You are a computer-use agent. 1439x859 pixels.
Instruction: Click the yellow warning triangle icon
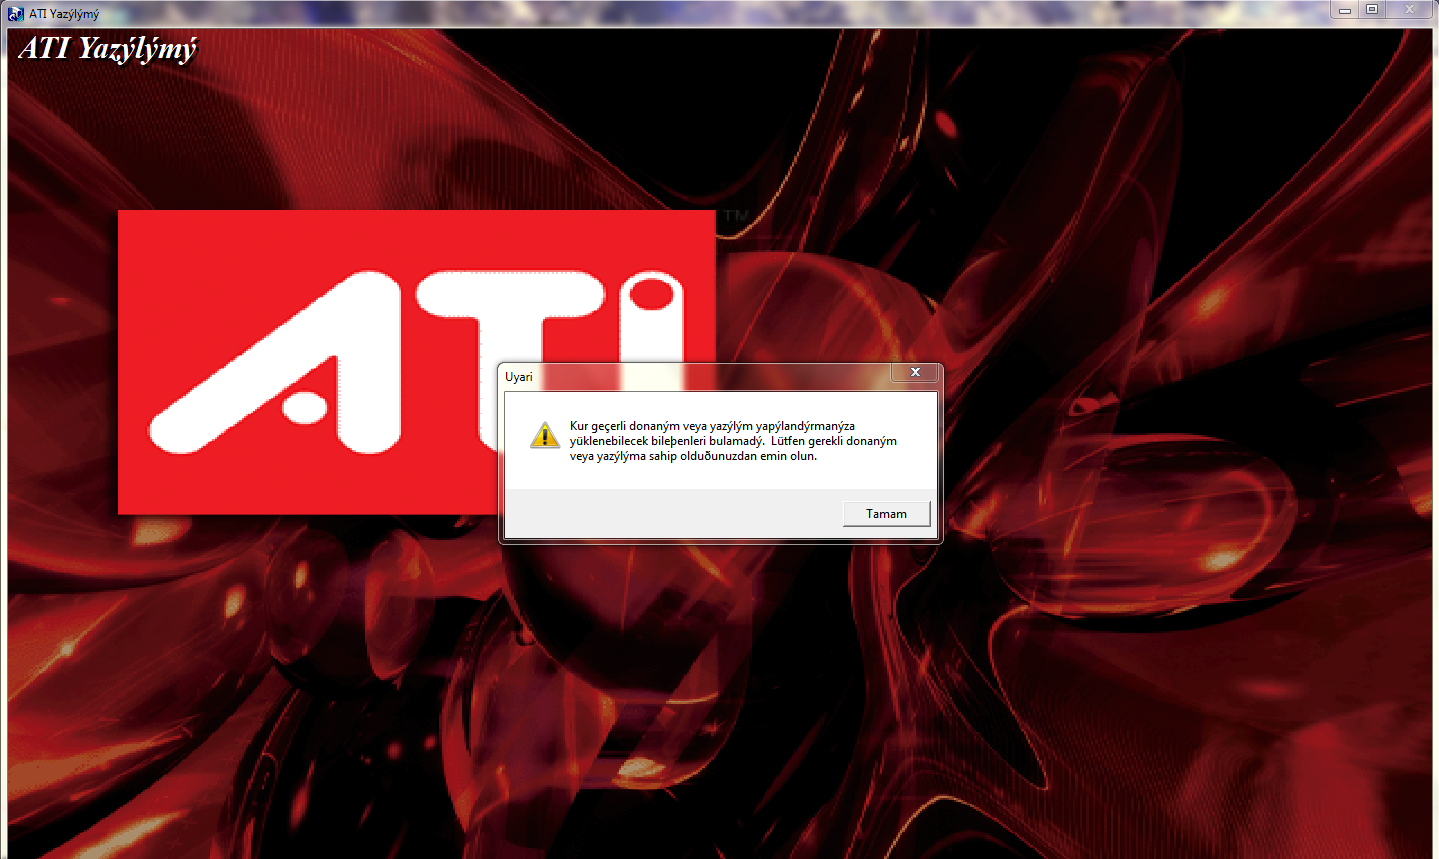pyautogui.click(x=544, y=435)
